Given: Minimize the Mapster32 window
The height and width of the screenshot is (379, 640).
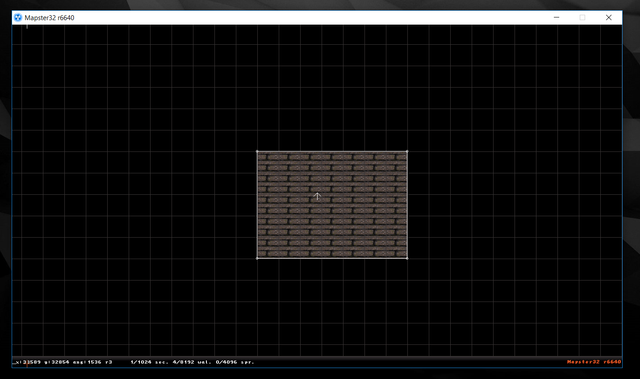Looking at the screenshot, I should [x=556, y=18].
